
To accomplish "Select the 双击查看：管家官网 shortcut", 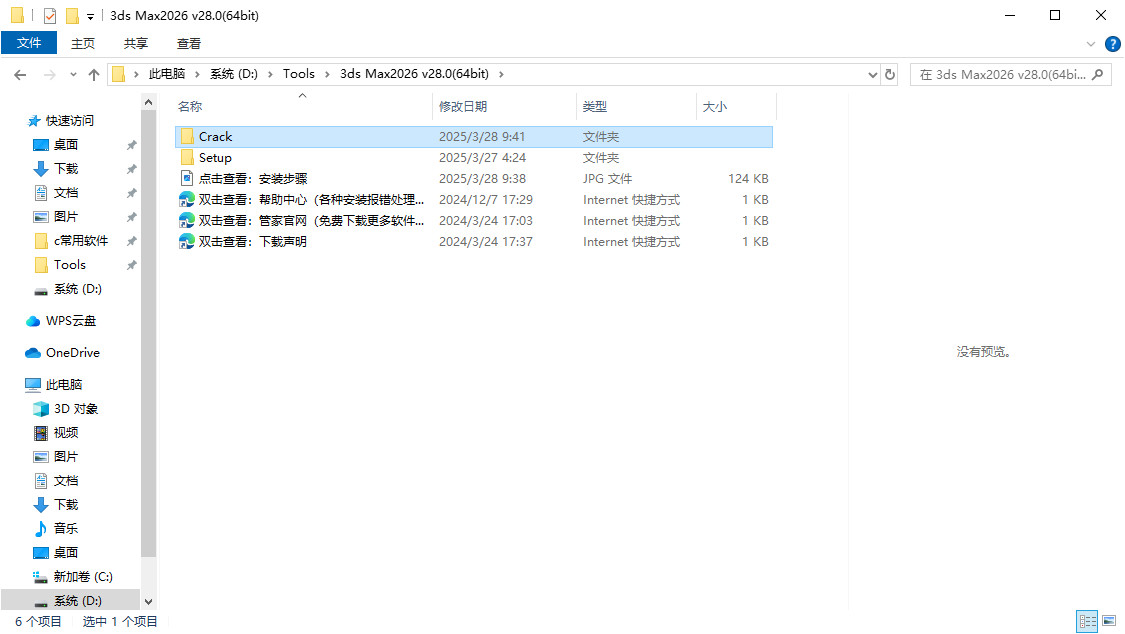I will (474, 221).
